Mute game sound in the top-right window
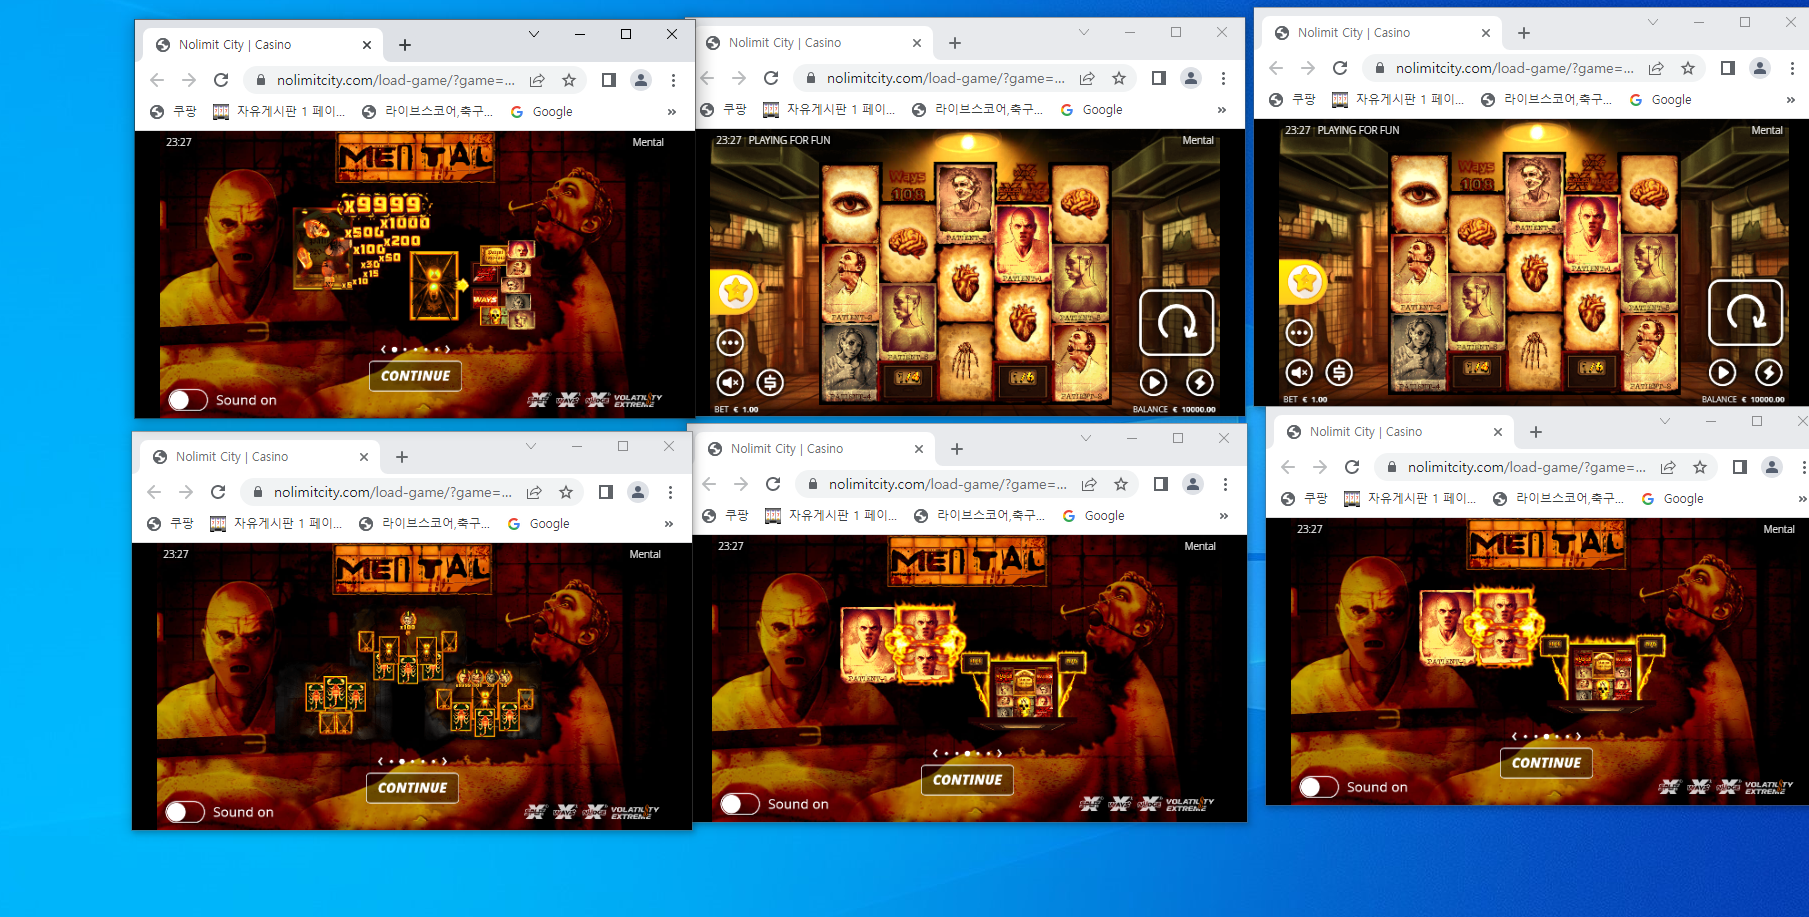The width and height of the screenshot is (1809, 917). click(1299, 372)
